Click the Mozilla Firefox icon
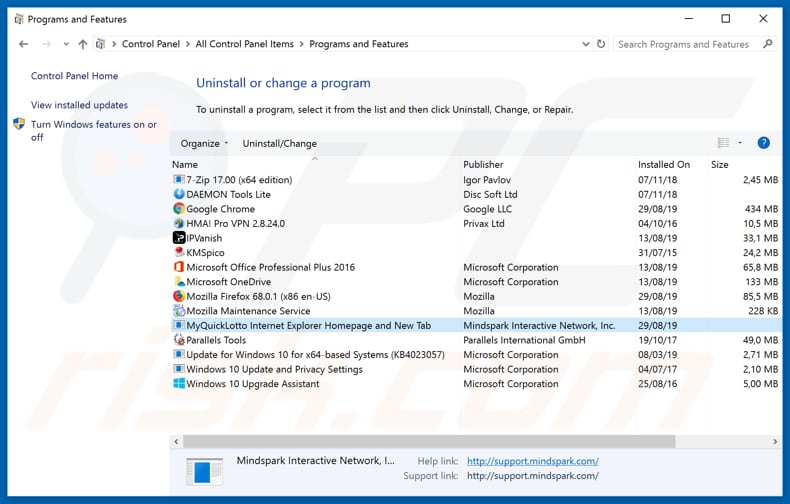The height and width of the screenshot is (504, 790). (x=178, y=296)
